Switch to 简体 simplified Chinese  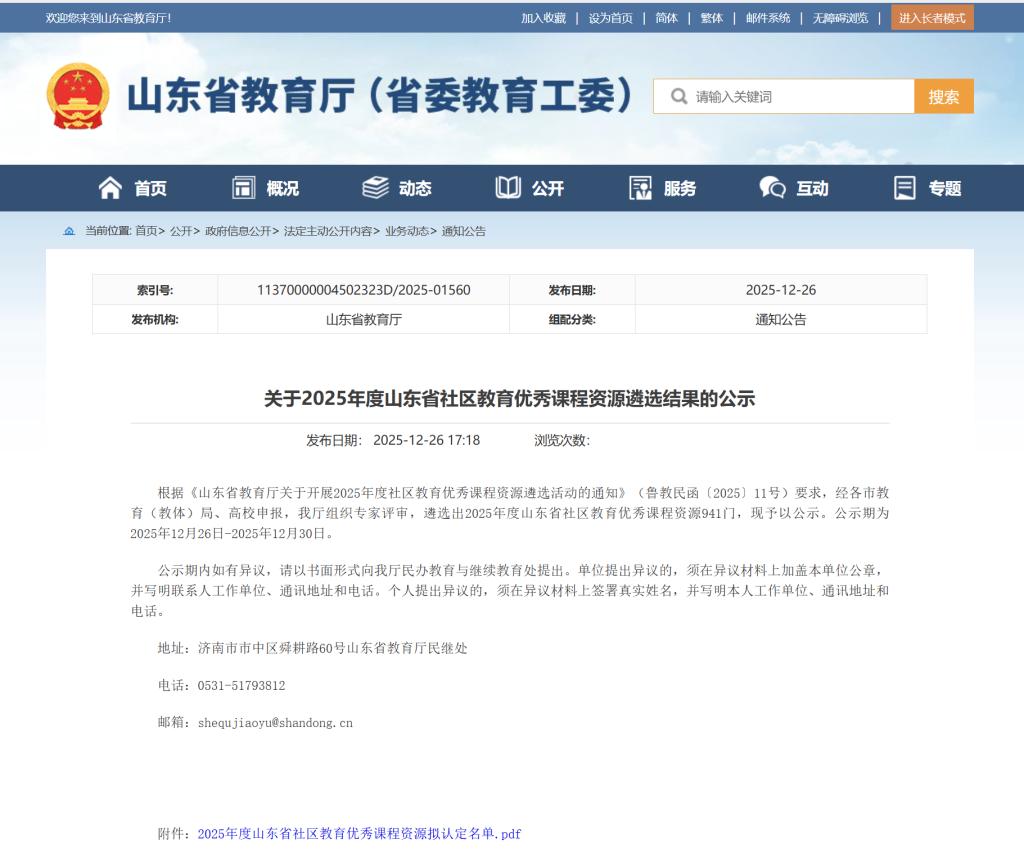tap(666, 18)
